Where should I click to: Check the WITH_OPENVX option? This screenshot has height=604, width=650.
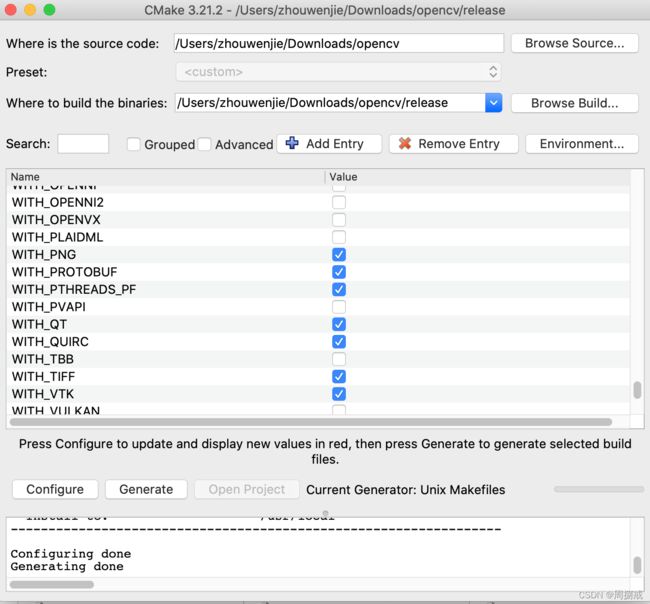click(x=339, y=220)
